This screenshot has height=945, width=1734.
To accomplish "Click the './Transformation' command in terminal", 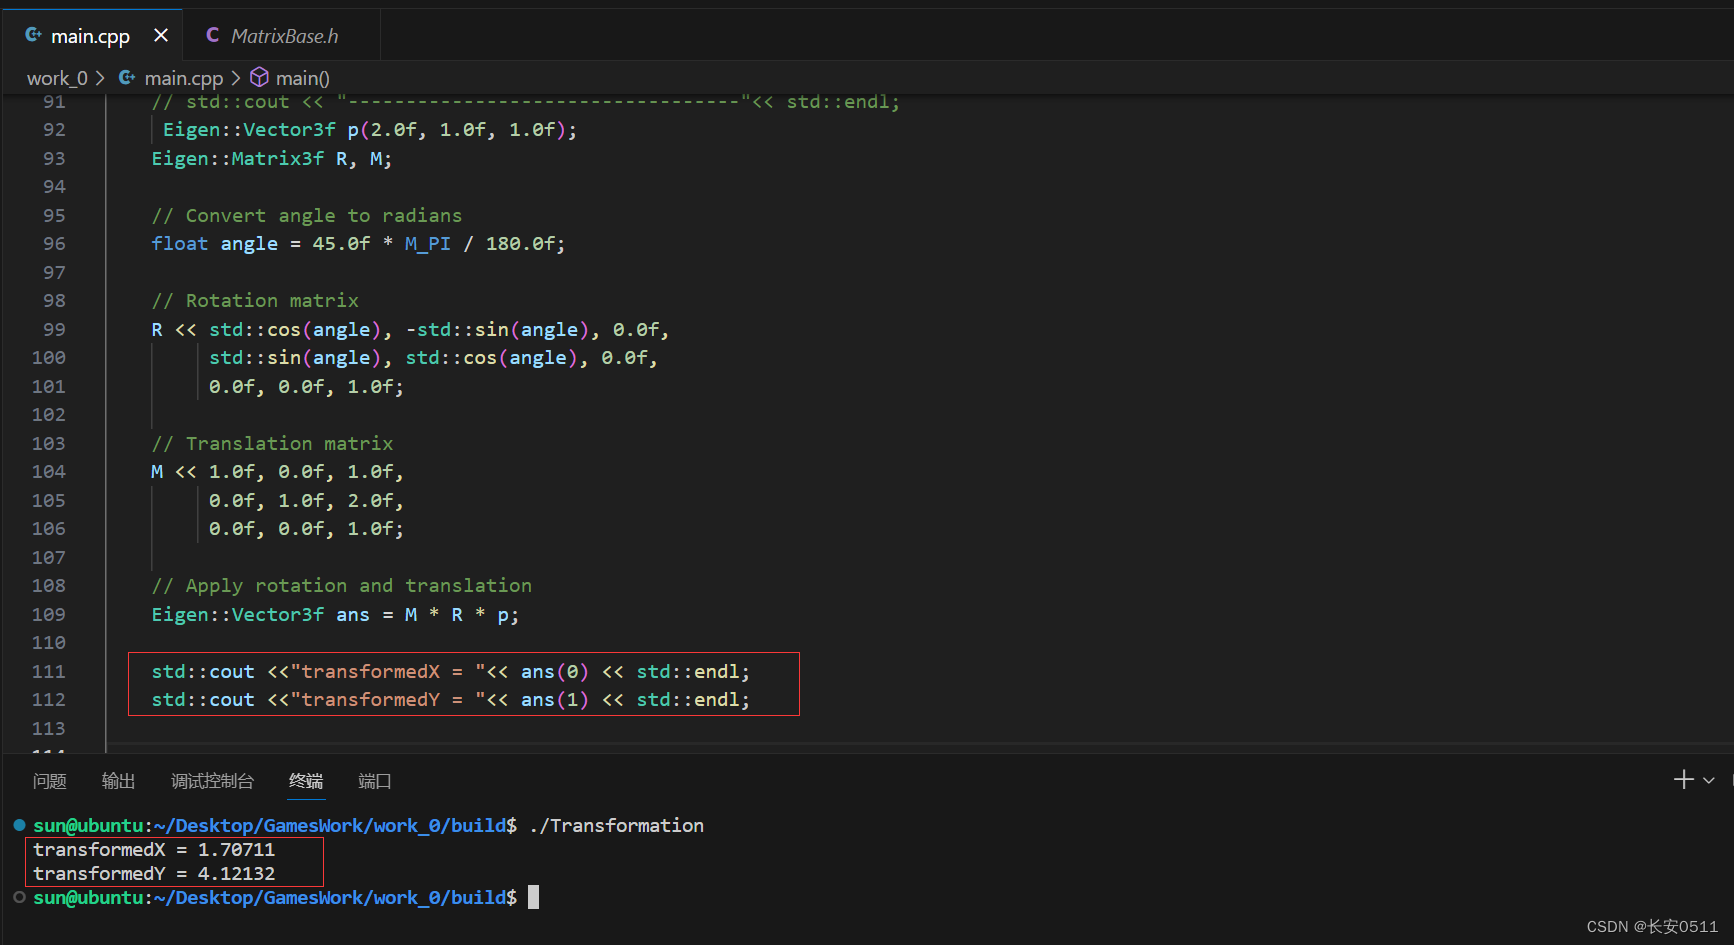I will 616,826.
